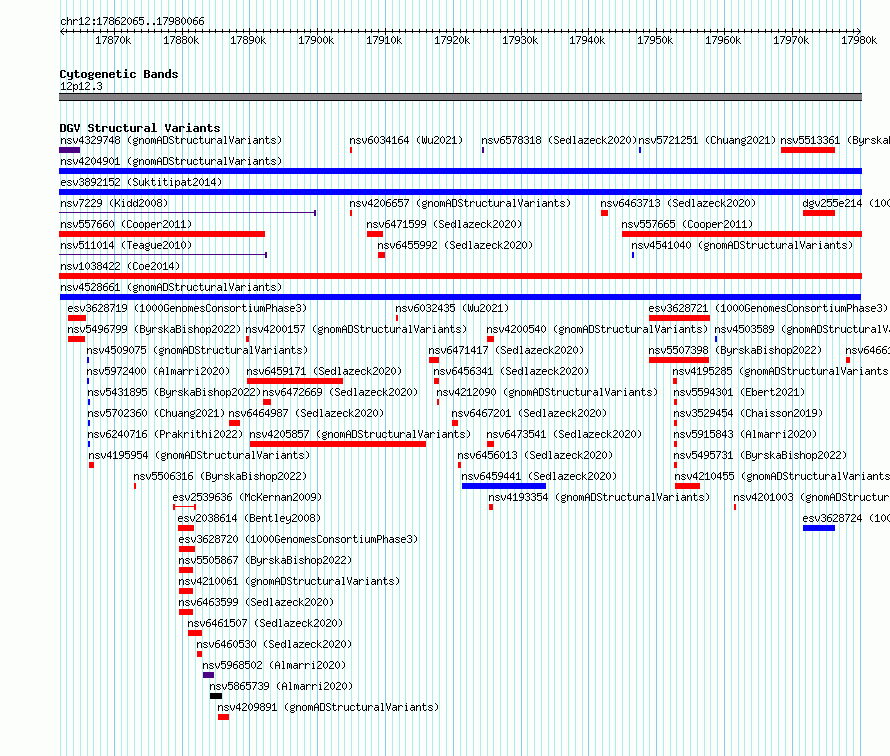This screenshot has height=756, width=890.
Task: Click esv3628719 1000Genomes variant label
Action: tap(187, 308)
